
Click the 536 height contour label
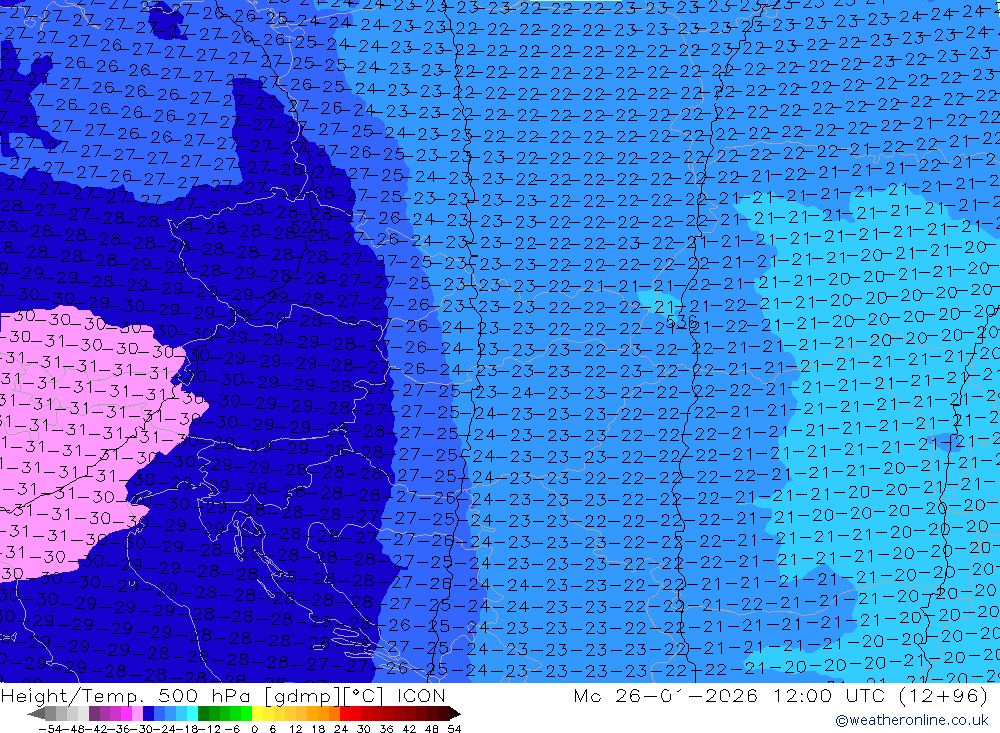click(681, 321)
